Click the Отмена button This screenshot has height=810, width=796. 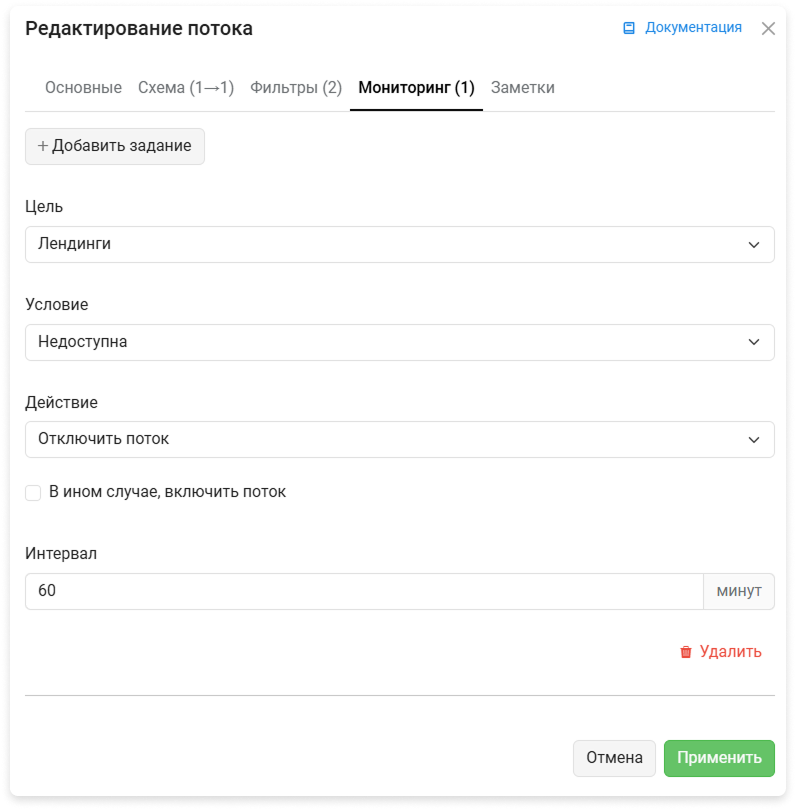click(x=614, y=758)
